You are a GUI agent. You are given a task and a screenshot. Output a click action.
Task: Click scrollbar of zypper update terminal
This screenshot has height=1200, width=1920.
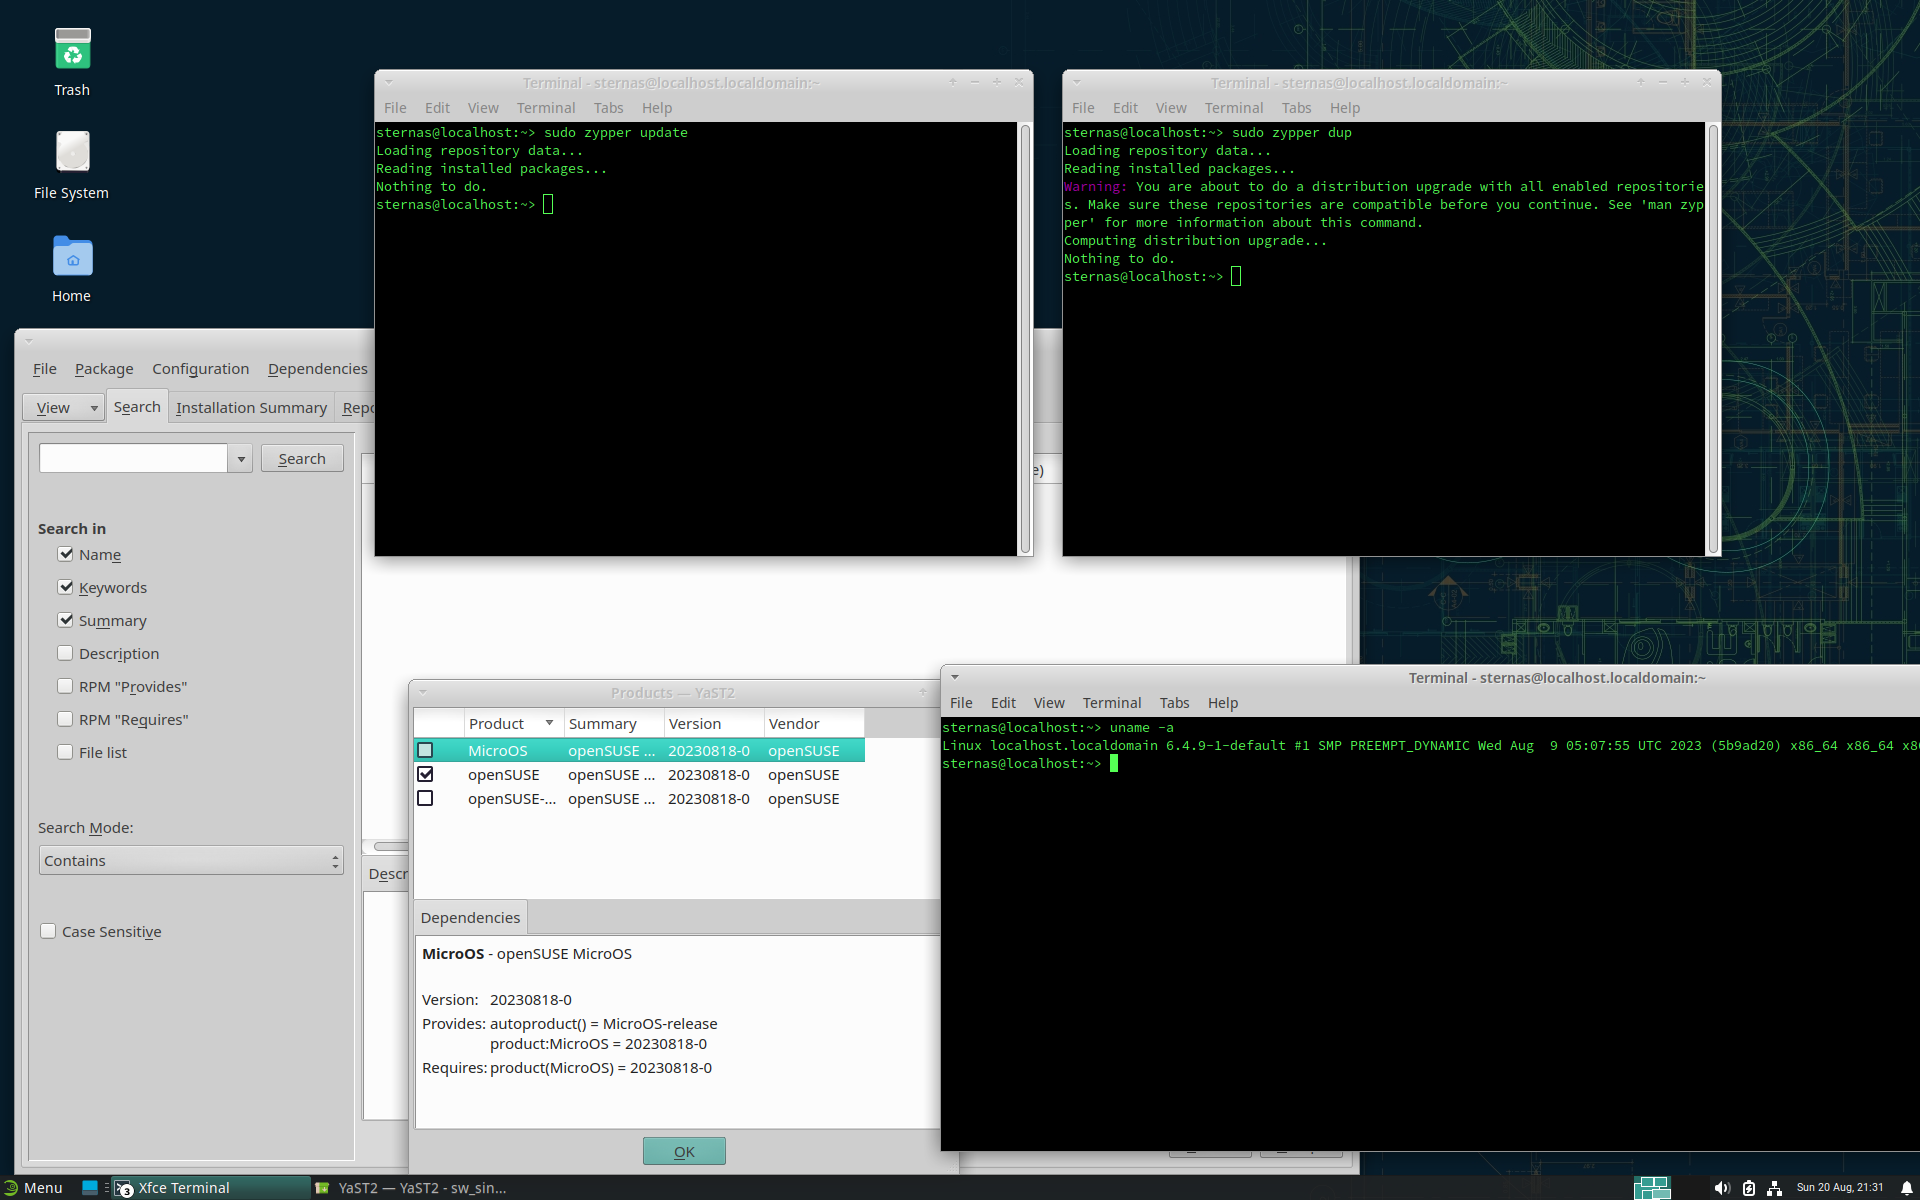coord(1025,338)
